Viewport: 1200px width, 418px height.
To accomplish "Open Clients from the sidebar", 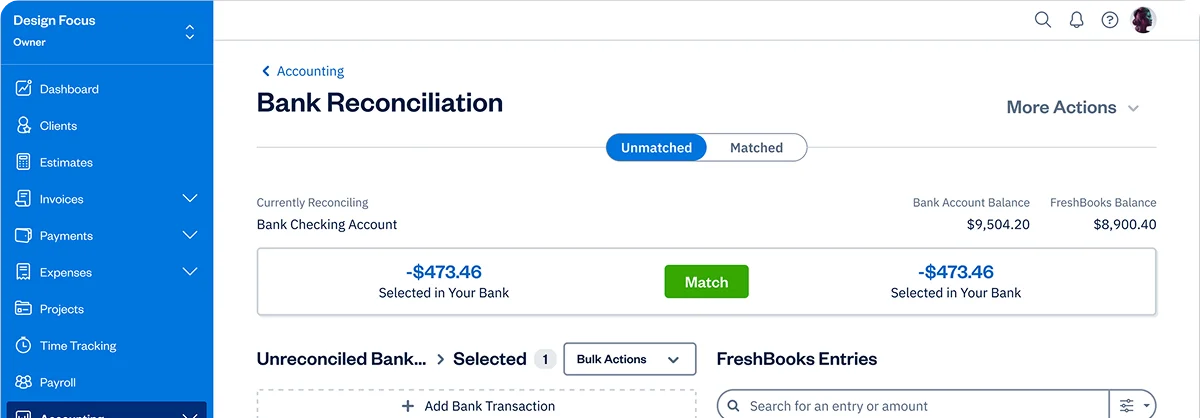I will click(58, 126).
